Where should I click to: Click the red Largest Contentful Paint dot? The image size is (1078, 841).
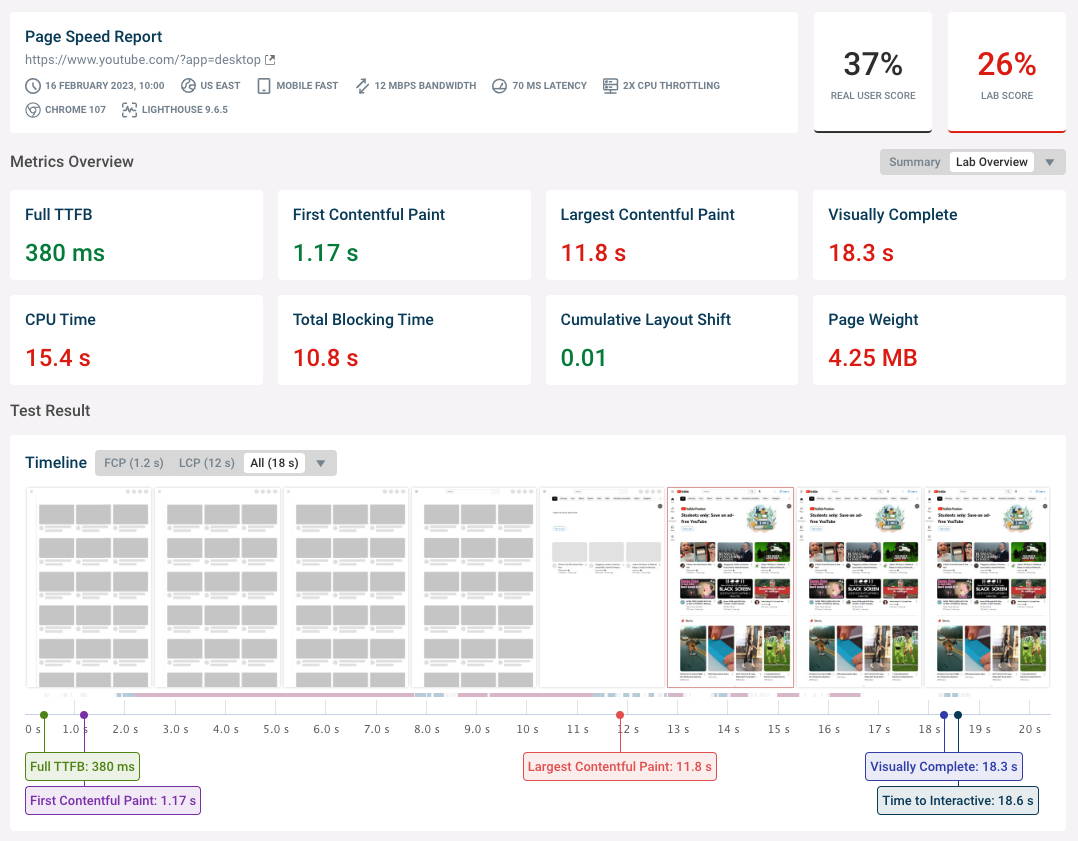point(620,715)
